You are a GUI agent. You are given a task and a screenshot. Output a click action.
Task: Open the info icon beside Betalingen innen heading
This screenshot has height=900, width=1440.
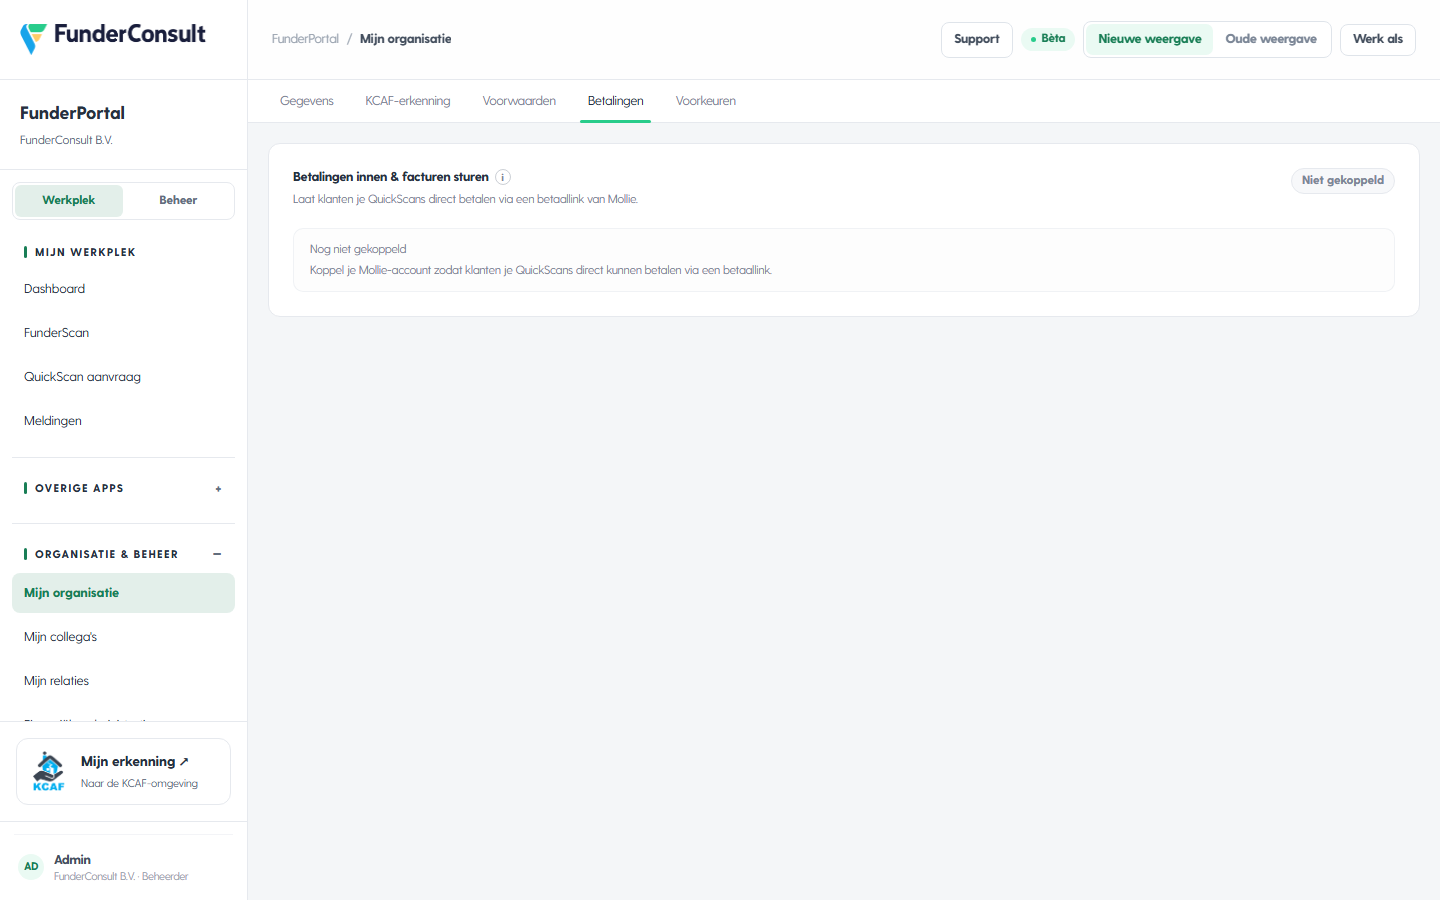[x=503, y=177]
